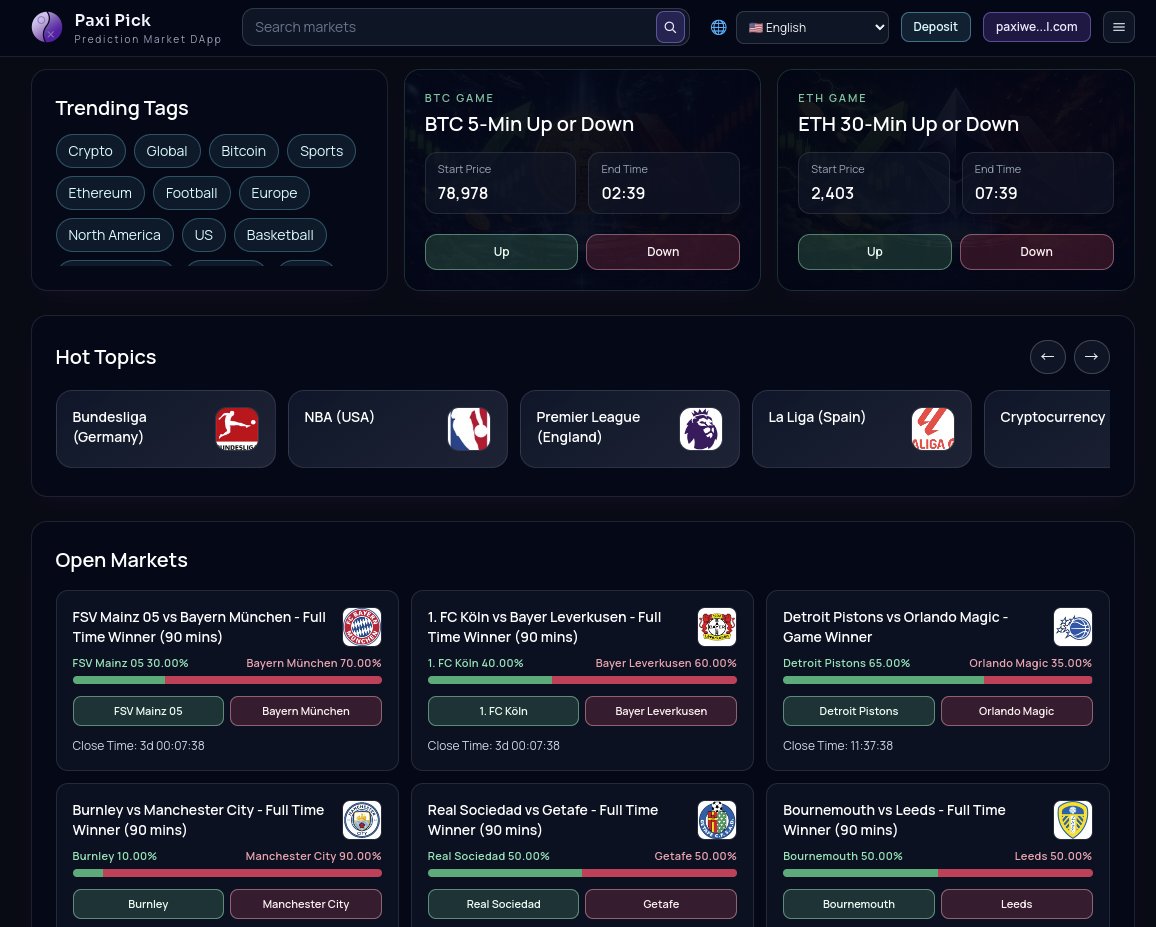Select the Basketball trending tag
This screenshot has width=1156, height=927.
pyautogui.click(x=280, y=235)
